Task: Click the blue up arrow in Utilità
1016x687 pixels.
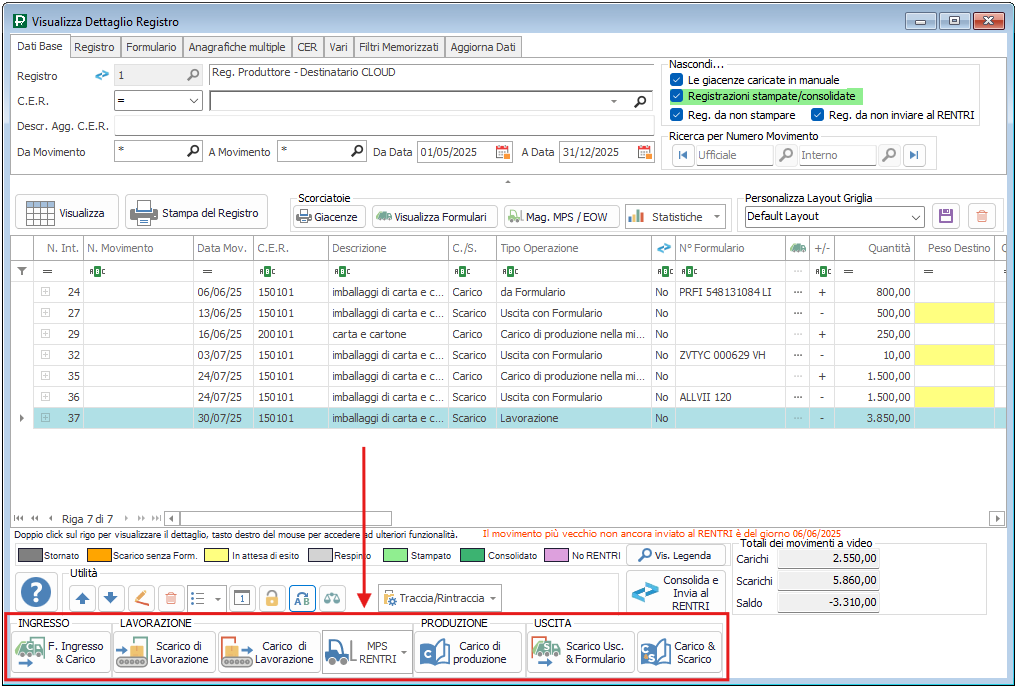Action: 82,598
